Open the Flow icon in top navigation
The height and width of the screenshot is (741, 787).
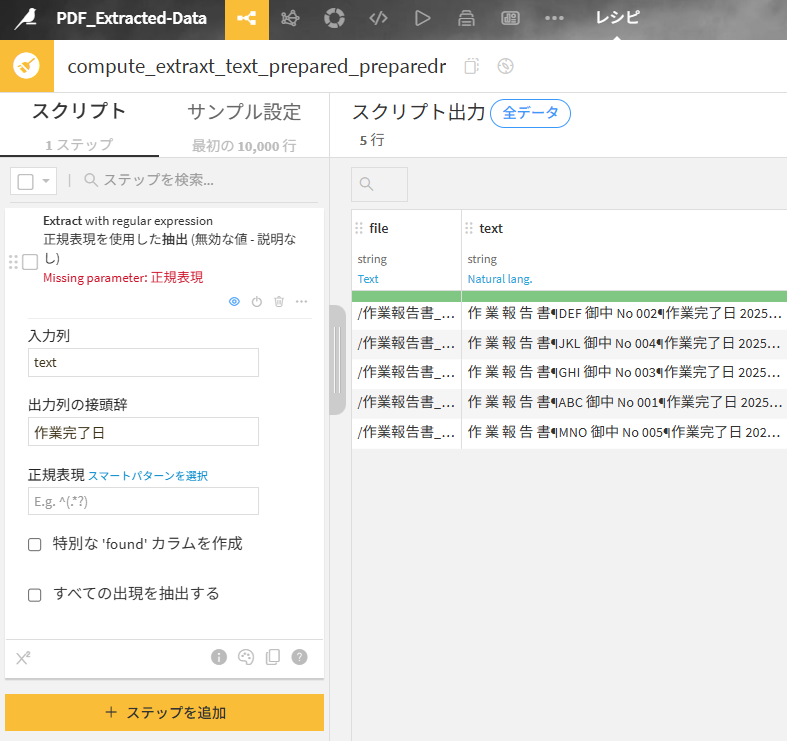(246, 19)
